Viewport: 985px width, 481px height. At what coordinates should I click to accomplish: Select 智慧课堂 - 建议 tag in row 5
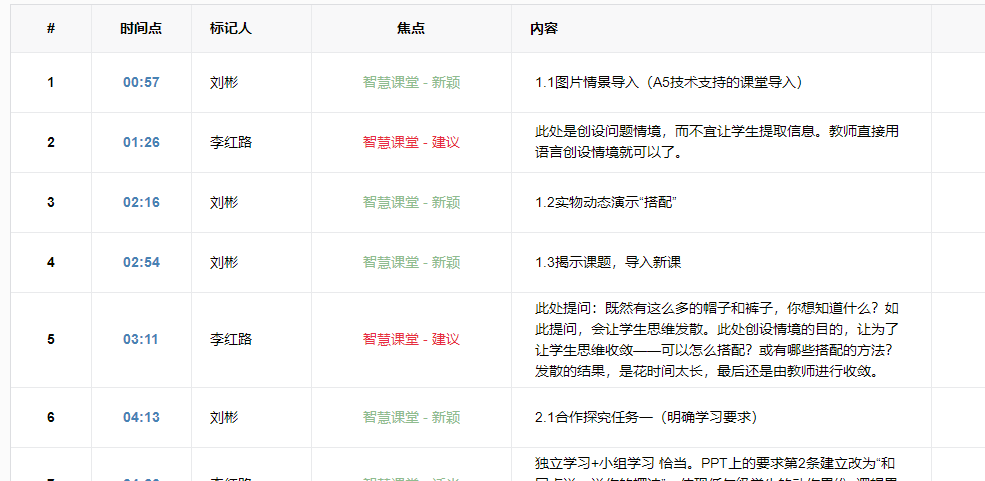point(411,340)
